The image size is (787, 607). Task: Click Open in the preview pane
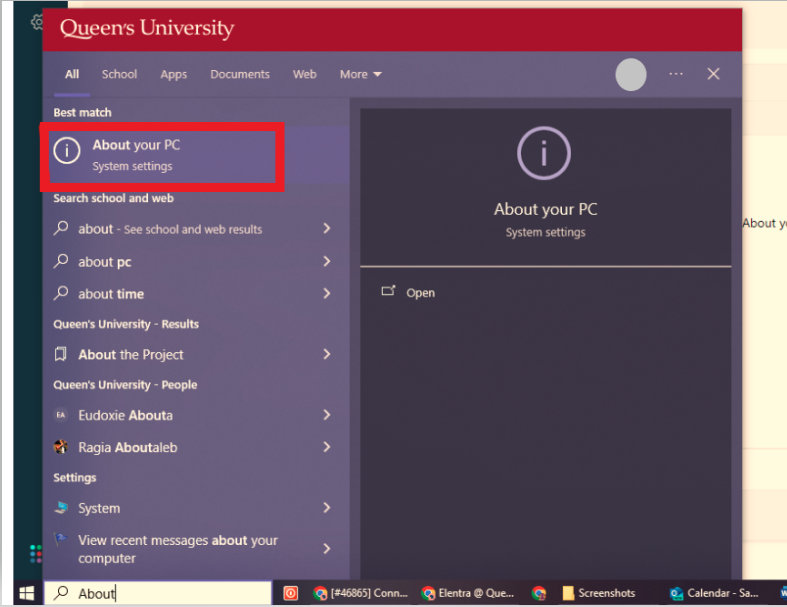420,293
